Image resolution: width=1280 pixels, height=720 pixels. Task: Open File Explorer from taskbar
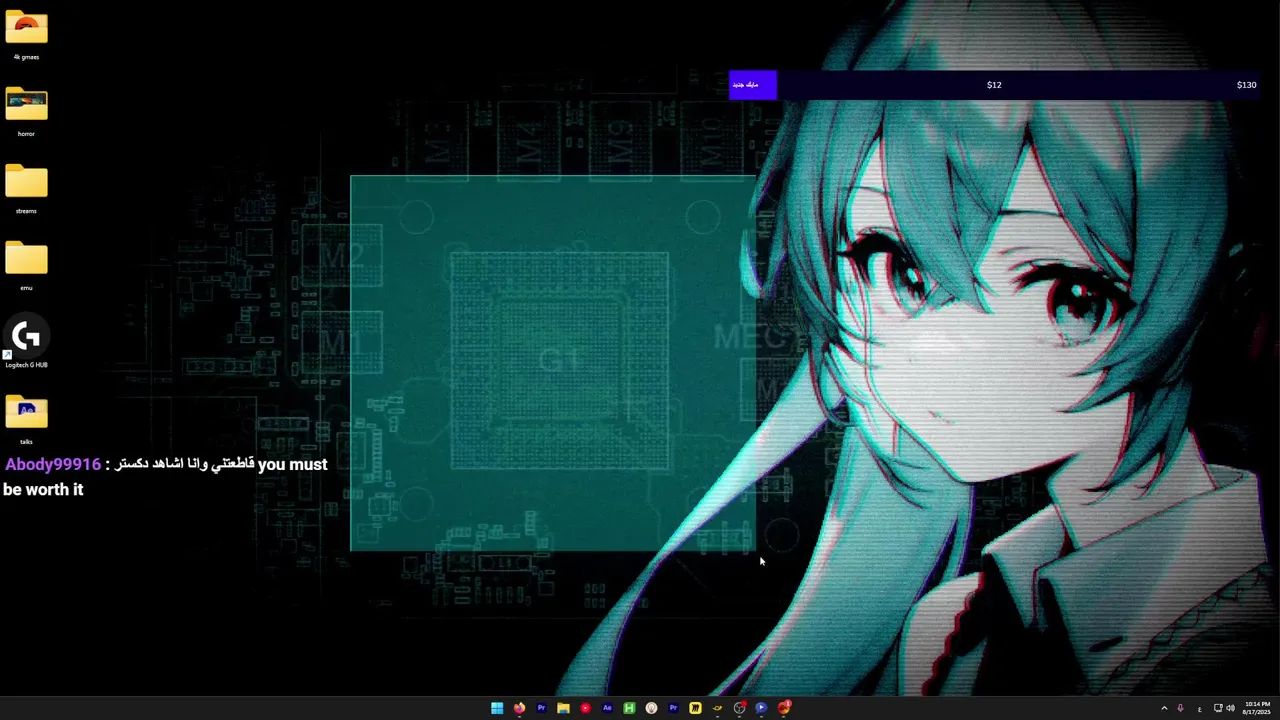pyautogui.click(x=563, y=708)
